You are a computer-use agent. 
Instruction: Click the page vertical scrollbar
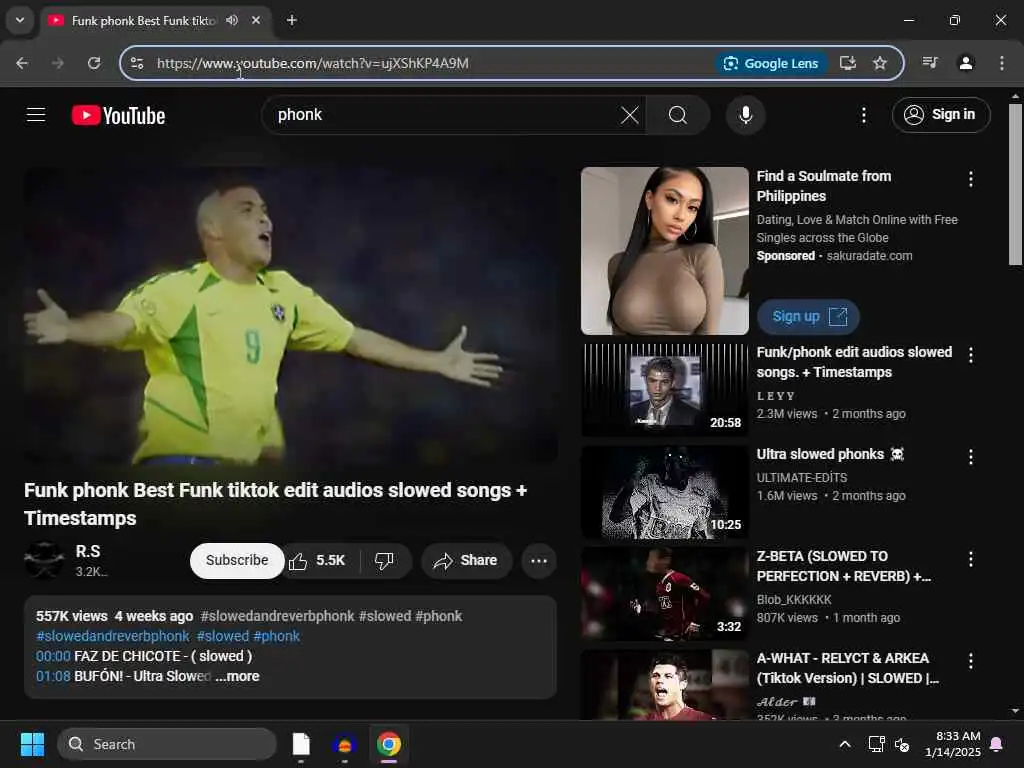[1015, 184]
